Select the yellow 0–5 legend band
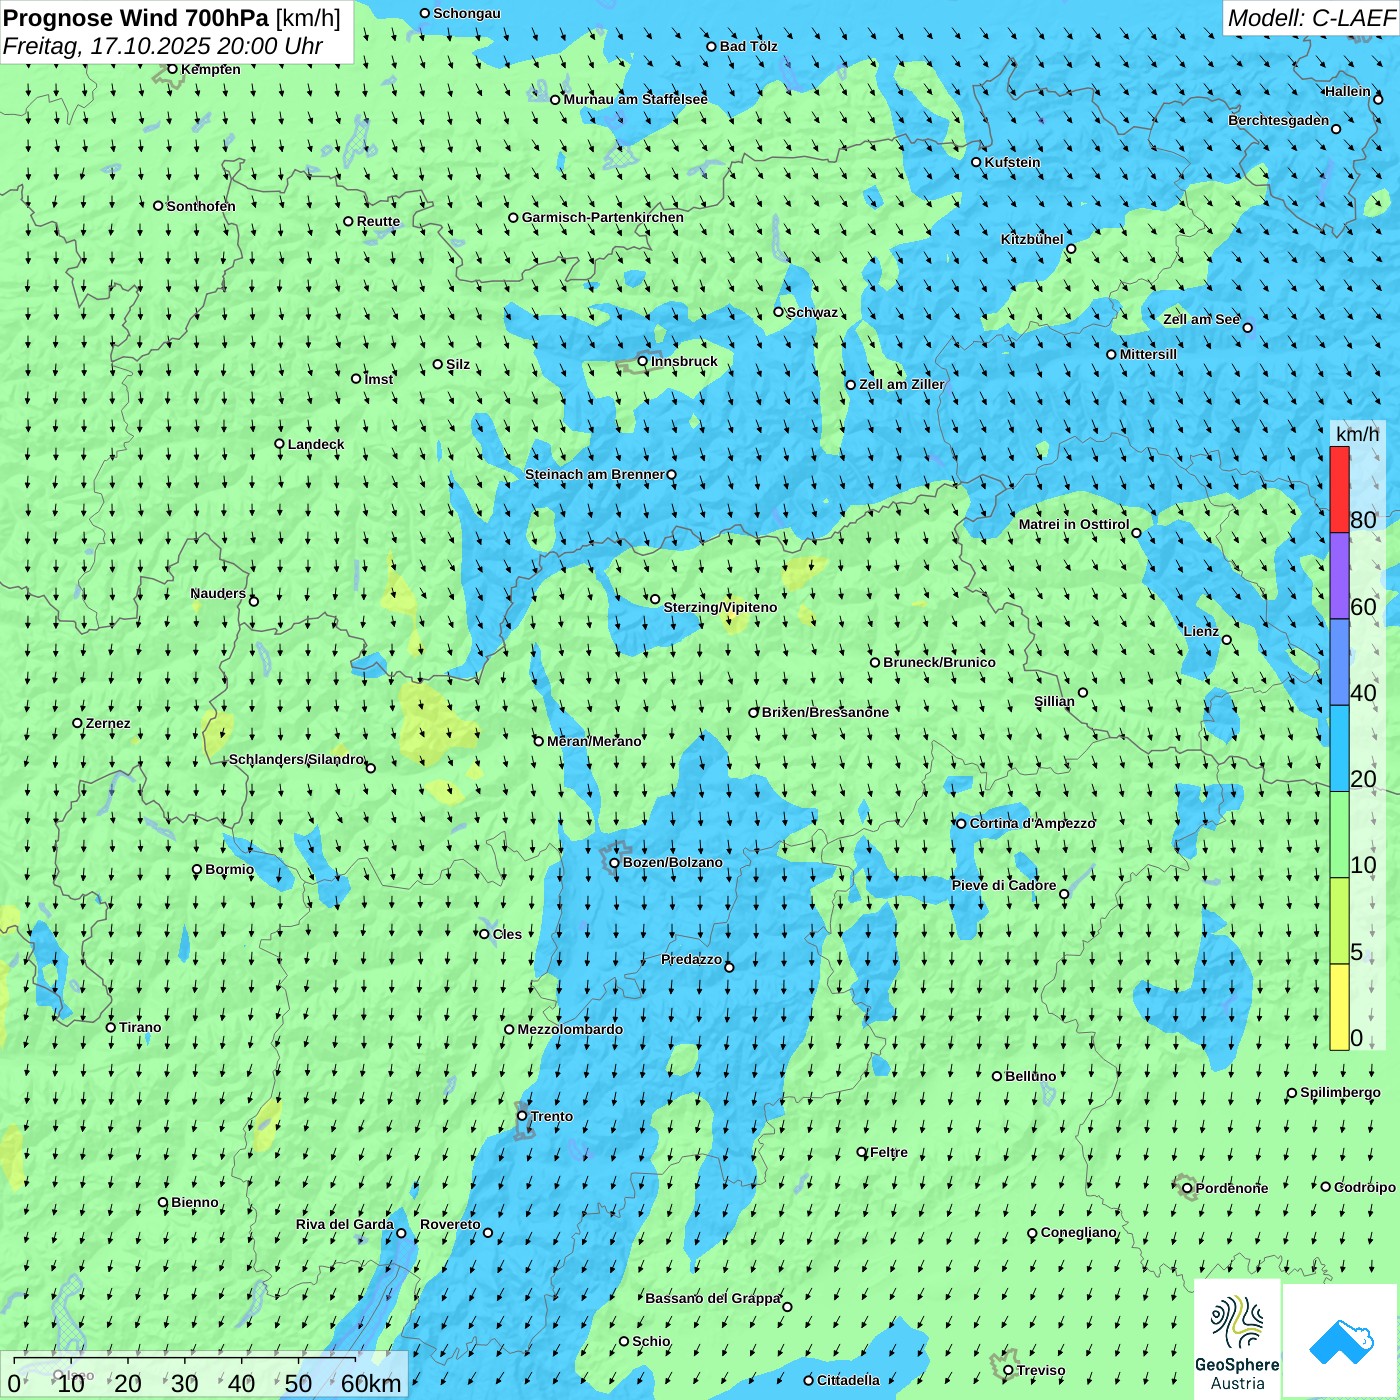The width and height of the screenshot is (1400, 1400). click(x=1339, y=1007)
